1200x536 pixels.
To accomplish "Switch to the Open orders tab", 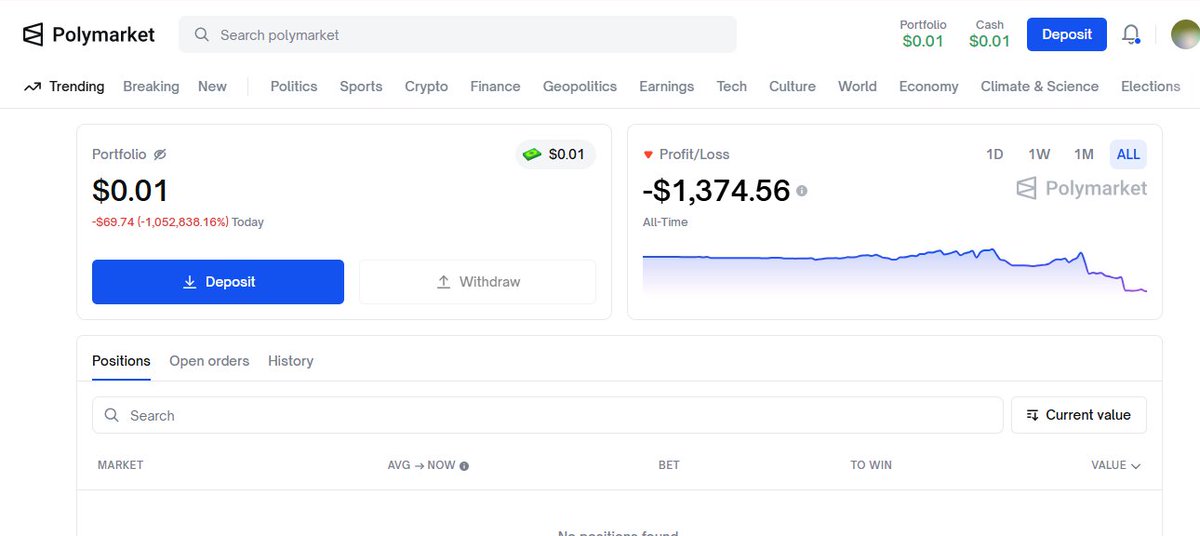I will [209, 361].
